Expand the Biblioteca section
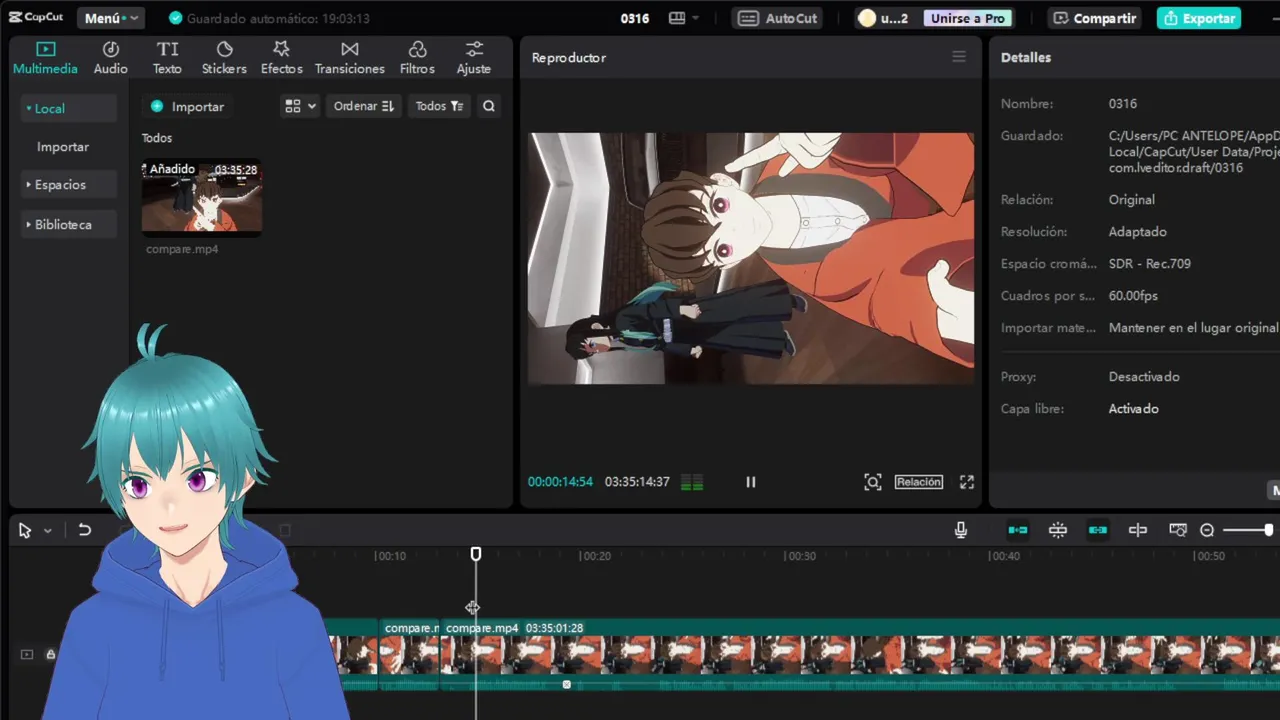The height and width of the screenshot is (720, 1280). 67,224
